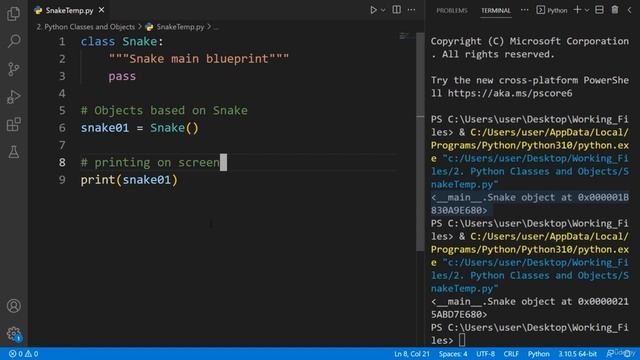Image resolution: width=640 pixels, height=360 pixels.
Task: Select the Python terminal profile label
Action: 552,10
